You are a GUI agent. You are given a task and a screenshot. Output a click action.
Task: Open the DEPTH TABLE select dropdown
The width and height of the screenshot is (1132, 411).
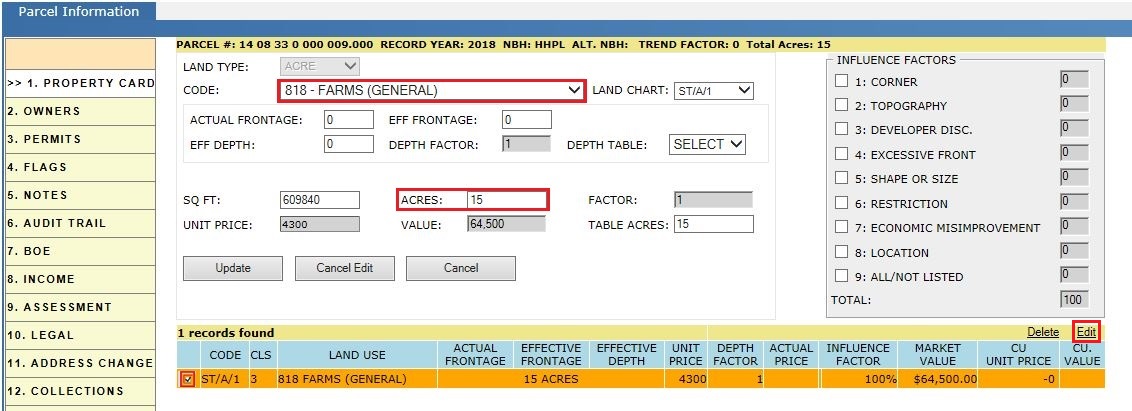708,144
